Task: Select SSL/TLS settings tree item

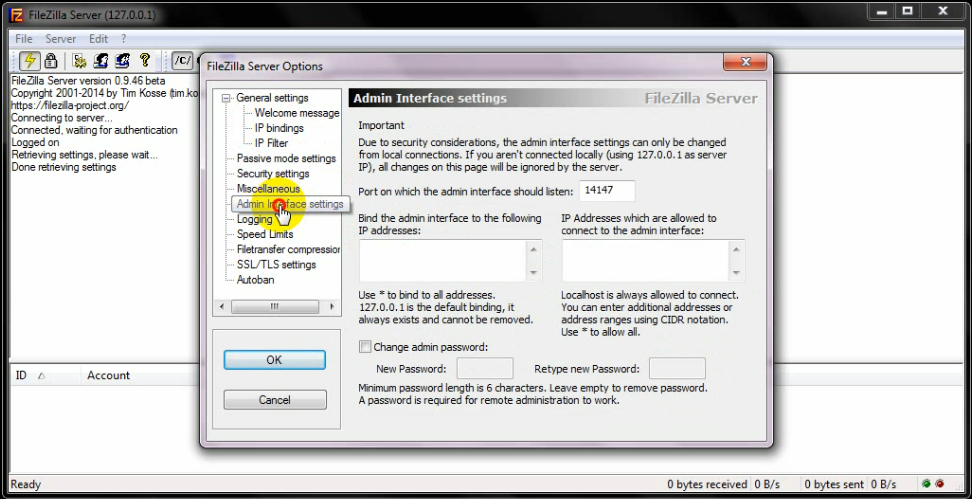Action: (x=276, y=265)
